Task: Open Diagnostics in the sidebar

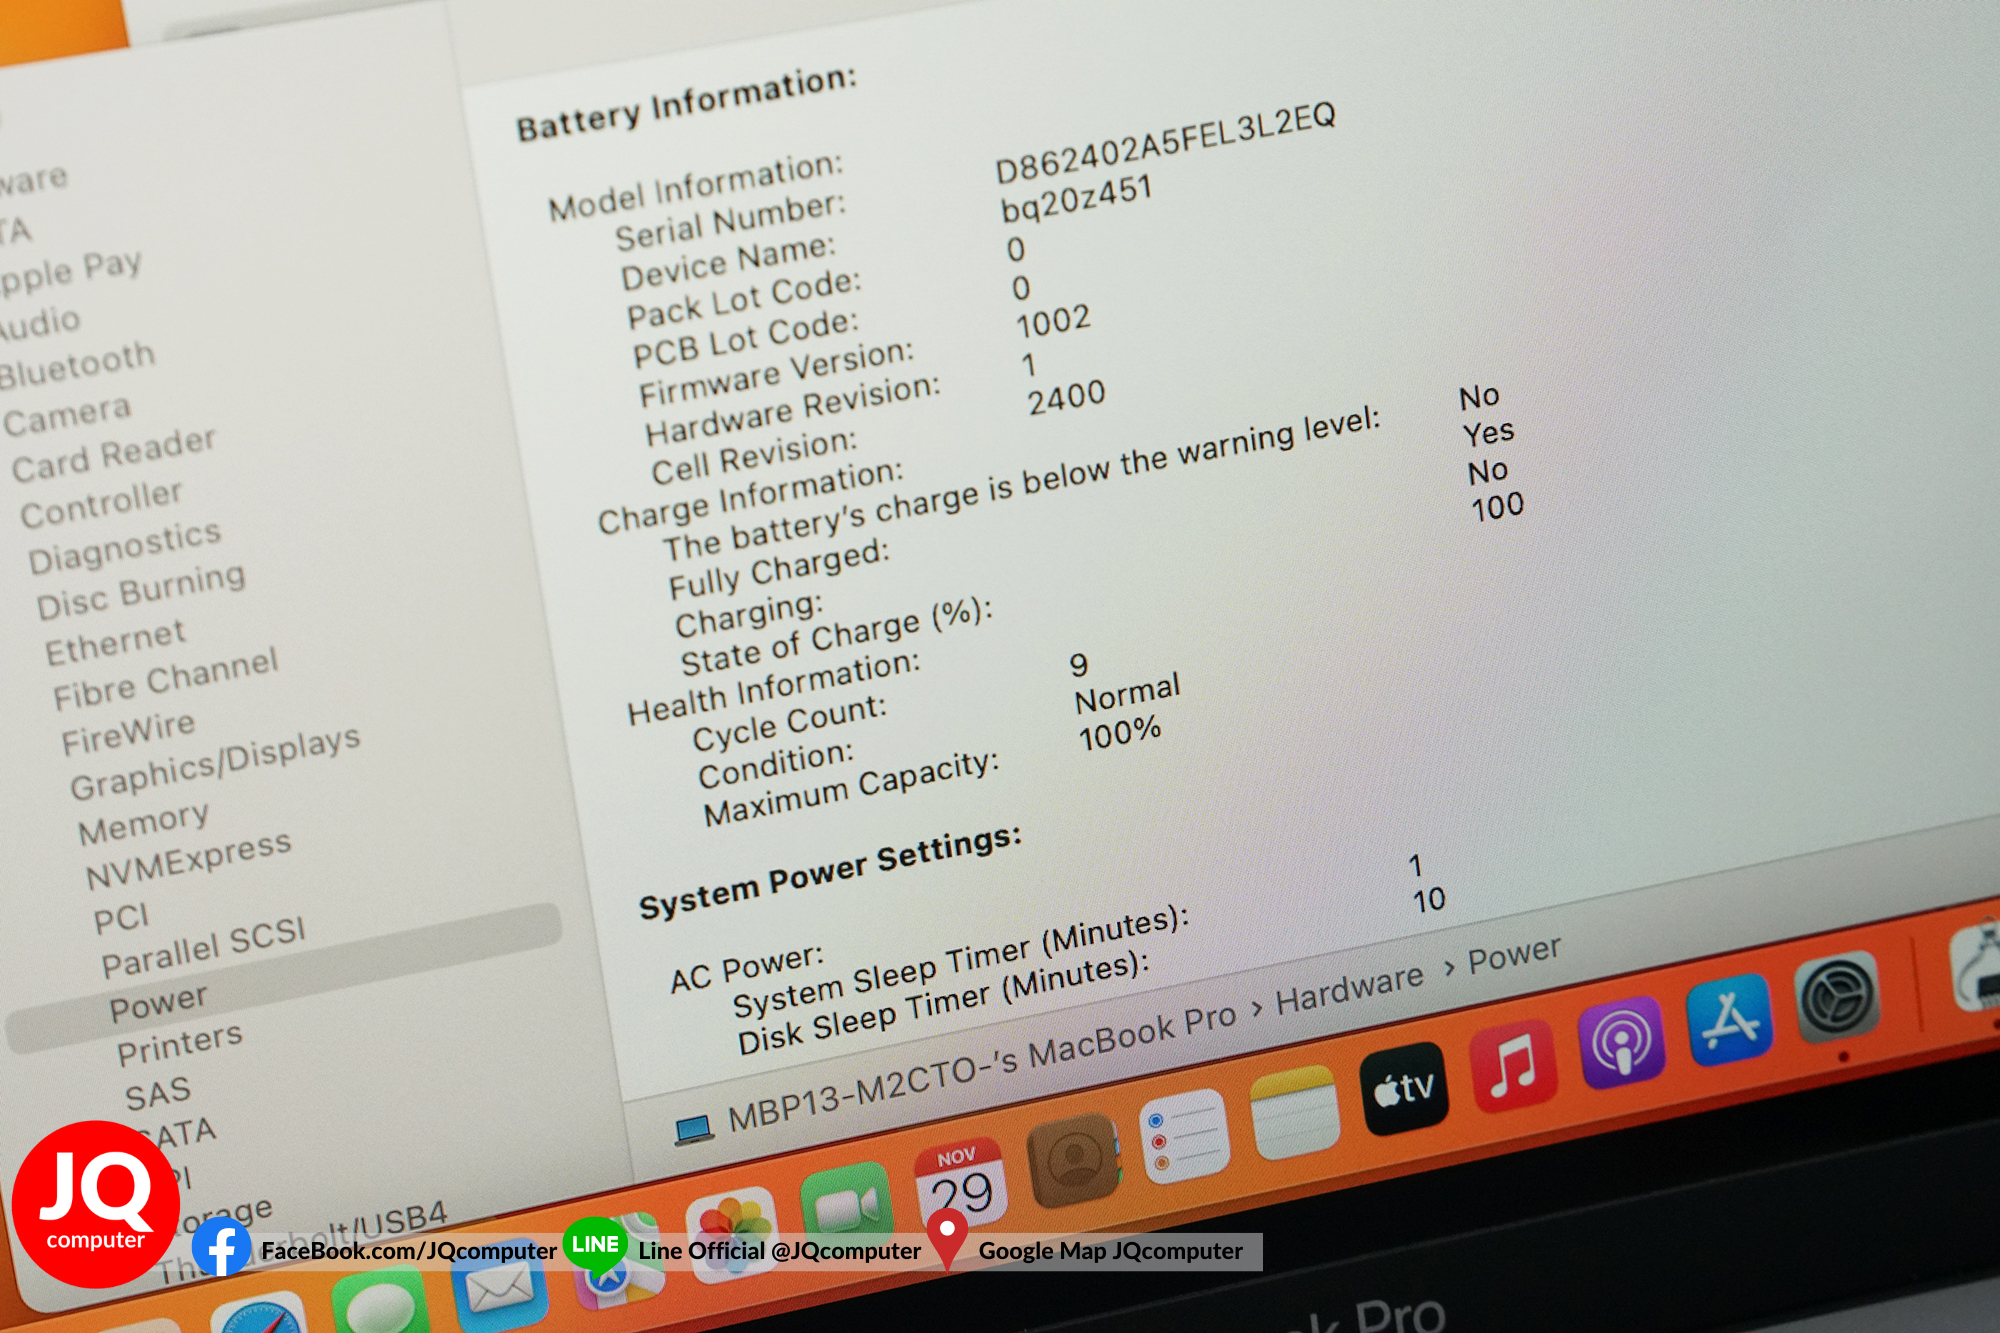Action: (x=124, y=546)
